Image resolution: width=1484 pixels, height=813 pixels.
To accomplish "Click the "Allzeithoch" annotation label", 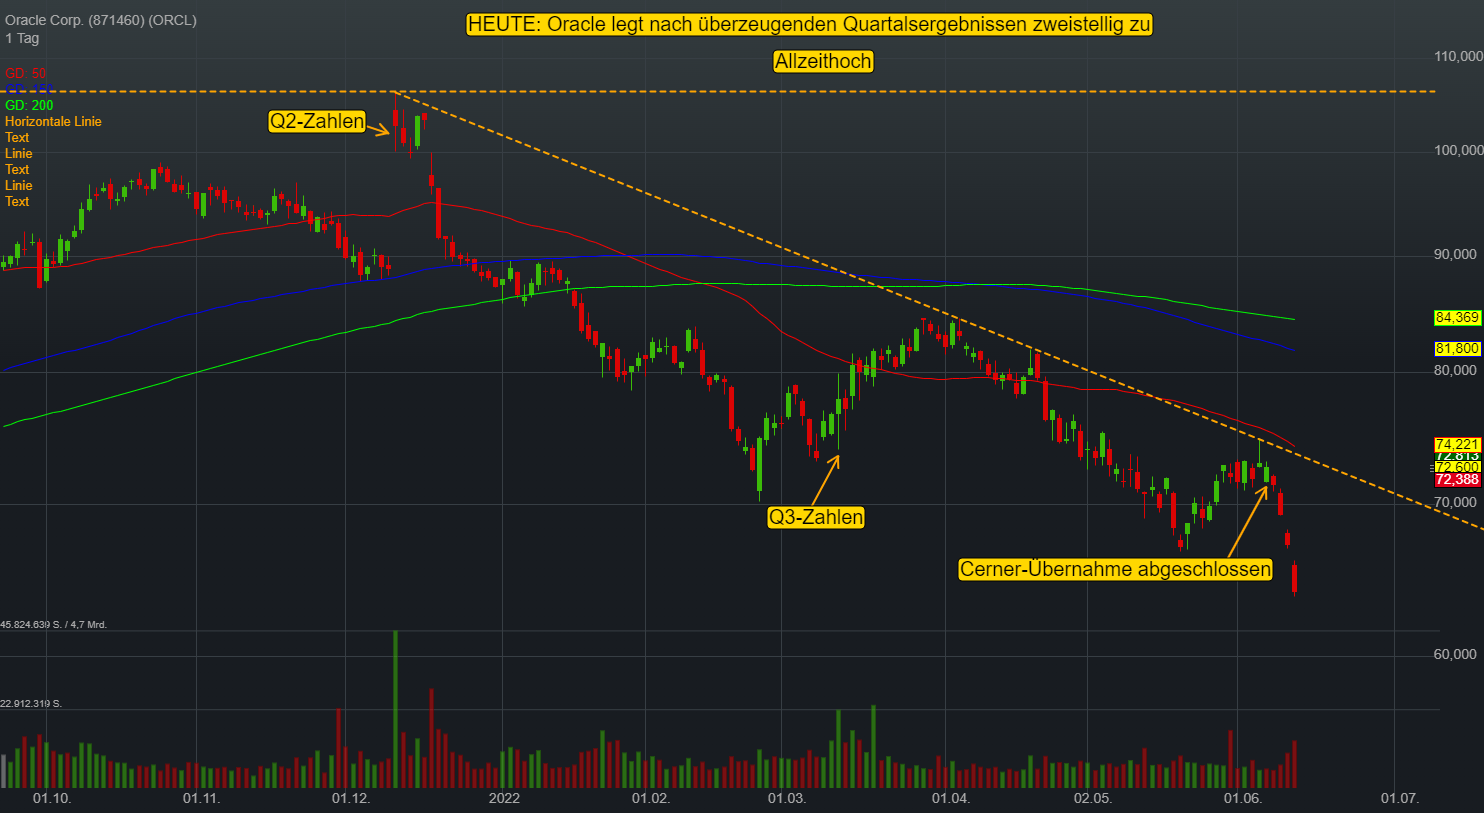I will click(823, 61).
